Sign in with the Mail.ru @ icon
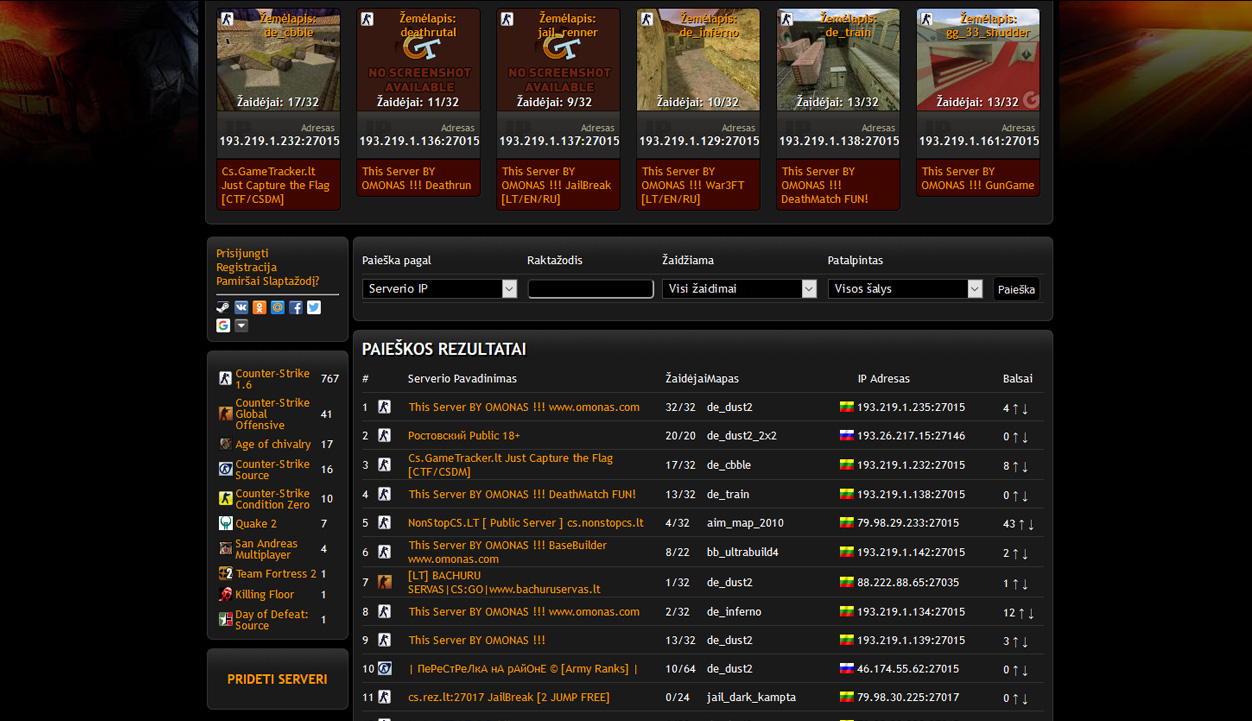The width and height of the screenshot is (1252, 721). pyautogui.click(x=277, y=308)
